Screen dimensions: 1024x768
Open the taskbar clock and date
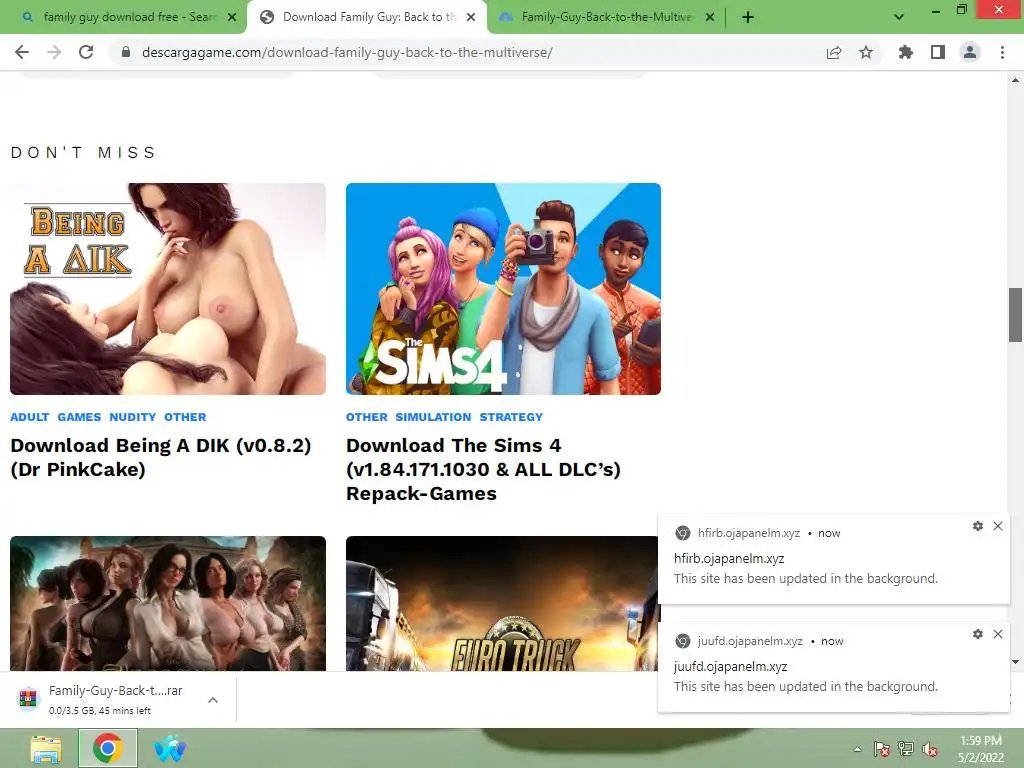980,749
